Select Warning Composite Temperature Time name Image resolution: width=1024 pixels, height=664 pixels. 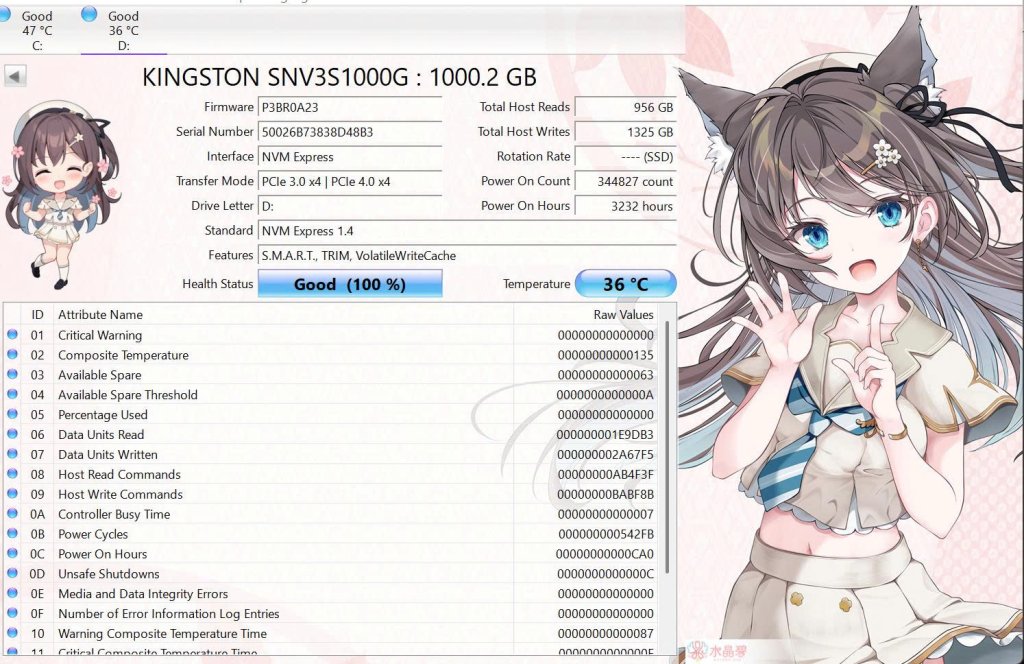click(163, 634)
